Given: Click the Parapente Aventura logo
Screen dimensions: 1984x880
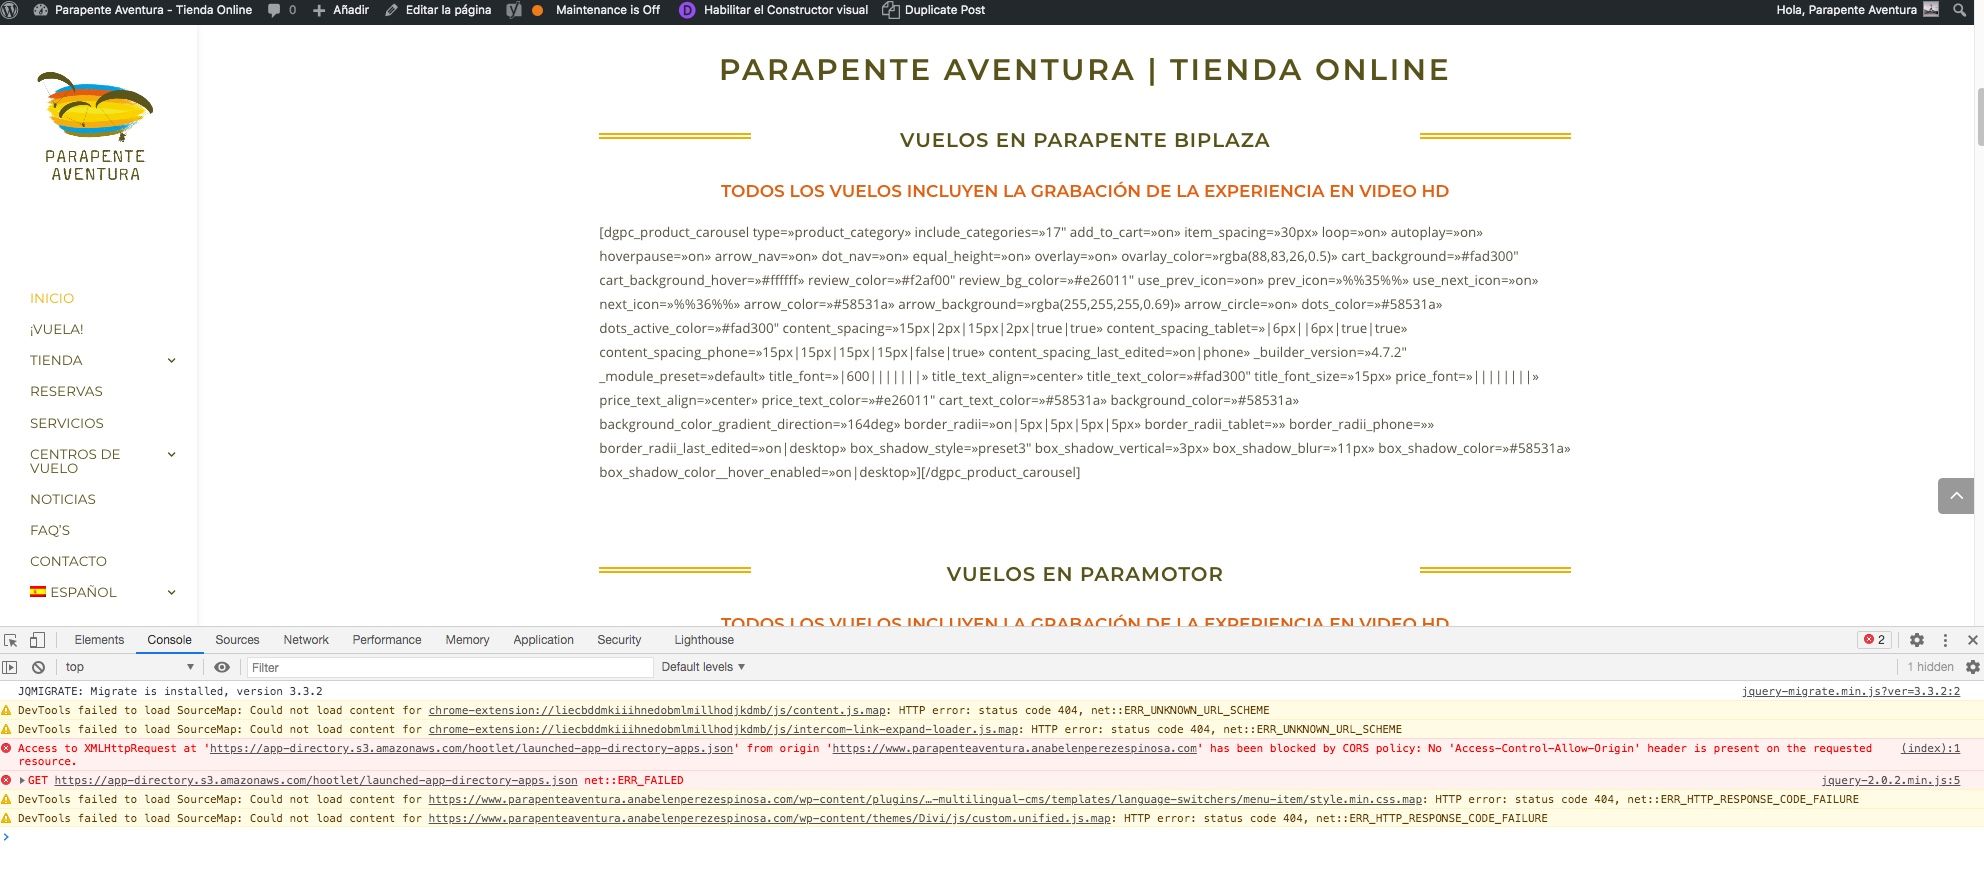Looking at the screenshot, I should pos(95,126).
